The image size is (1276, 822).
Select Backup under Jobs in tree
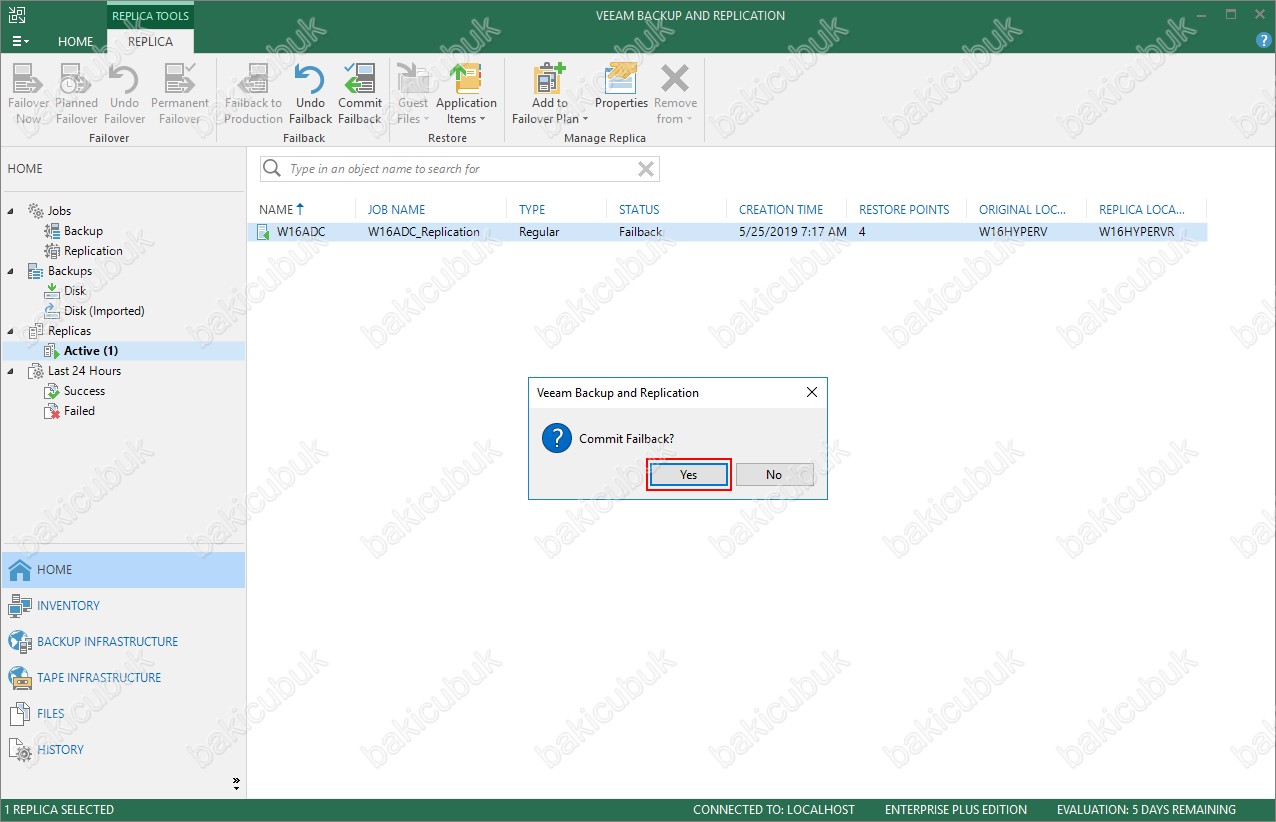83,231
